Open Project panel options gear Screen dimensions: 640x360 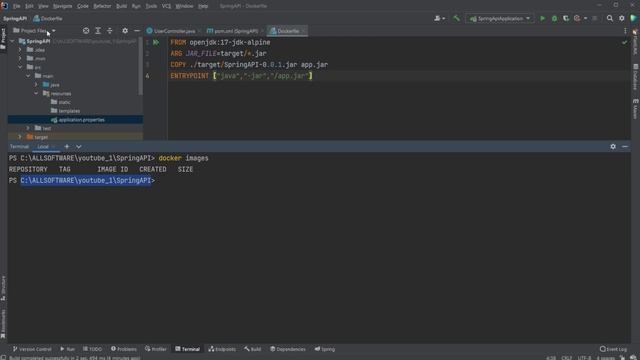pyautogui.click(x=125, y=31)
